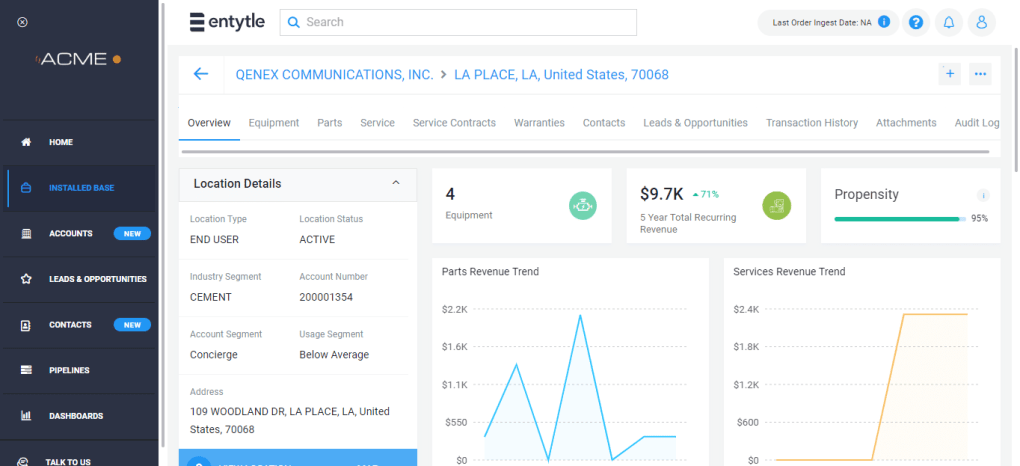The height and width of the screenshot is (466, 1020).
Task: Click the search magnifier icon
Action: tap(293, 22)
